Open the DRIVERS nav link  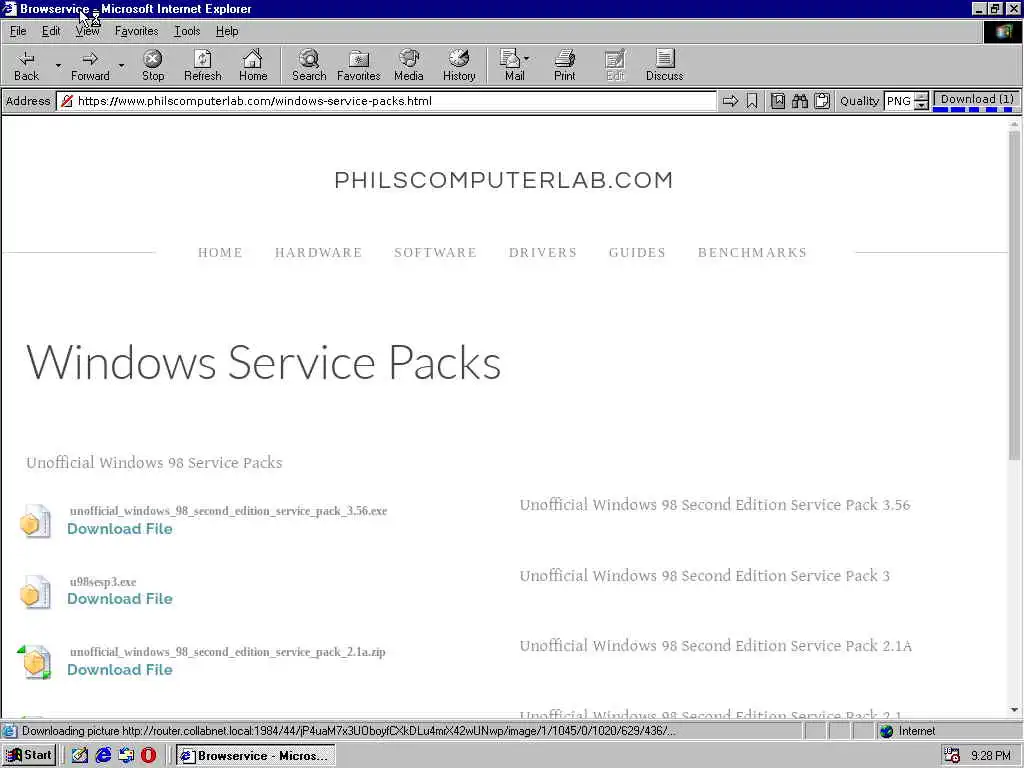click(543, 253)
